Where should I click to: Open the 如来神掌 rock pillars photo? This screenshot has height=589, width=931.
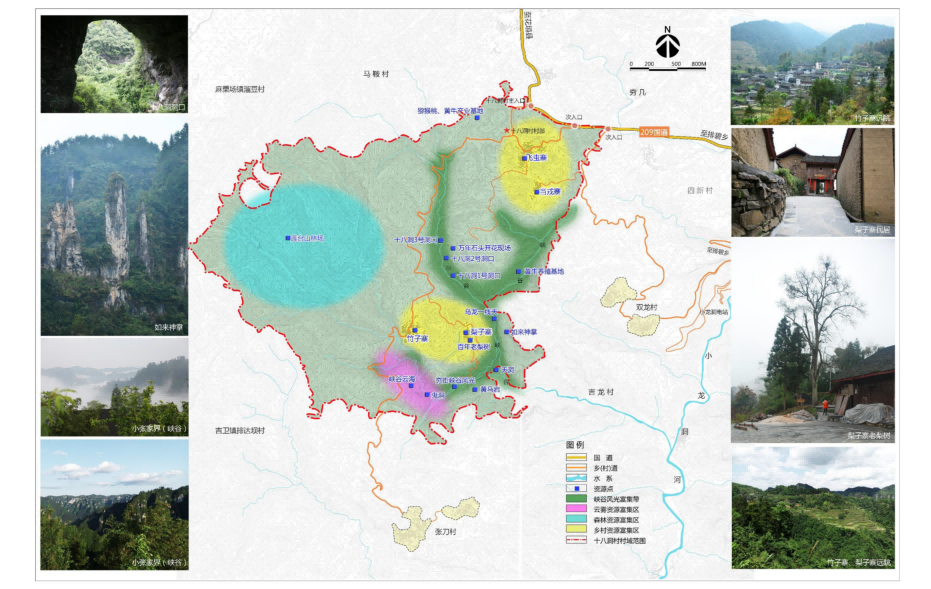click(x=114, y=226)
